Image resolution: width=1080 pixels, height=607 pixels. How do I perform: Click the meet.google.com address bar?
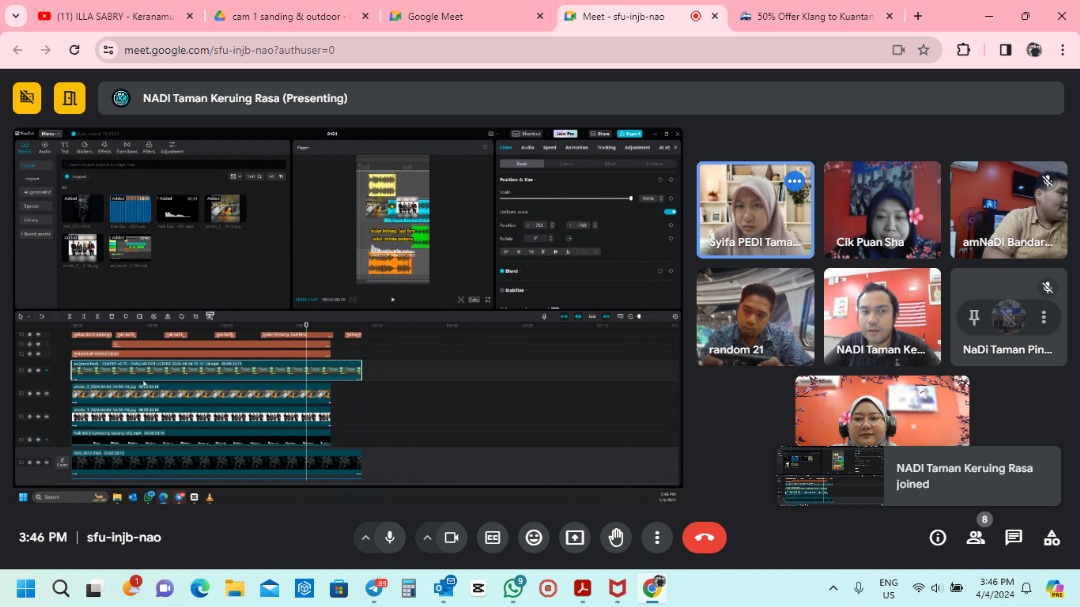(500, 50)
